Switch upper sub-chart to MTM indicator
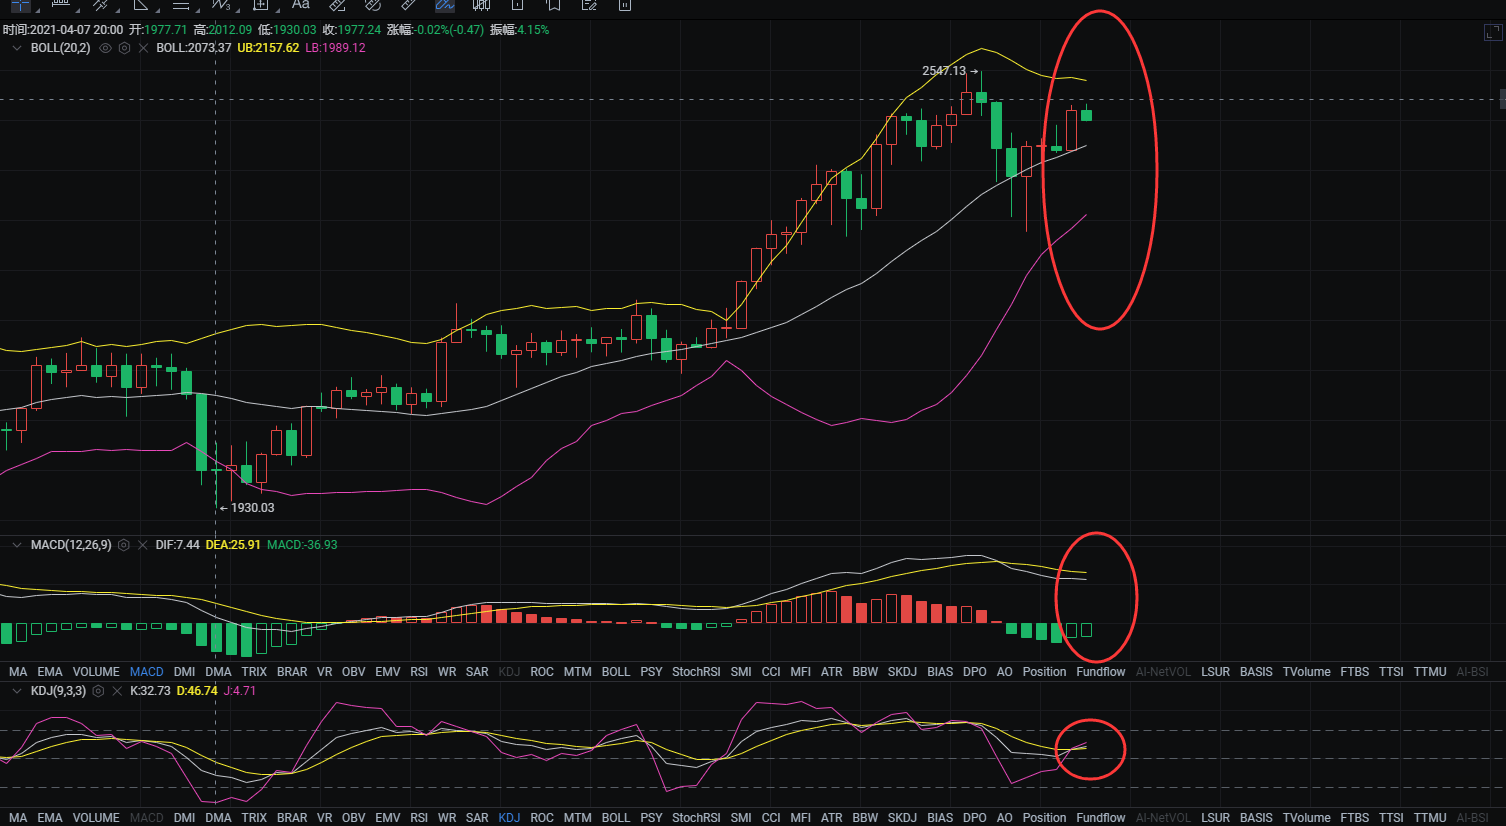Viewport: 1506px width, 826px height. (x=578, y=672)
